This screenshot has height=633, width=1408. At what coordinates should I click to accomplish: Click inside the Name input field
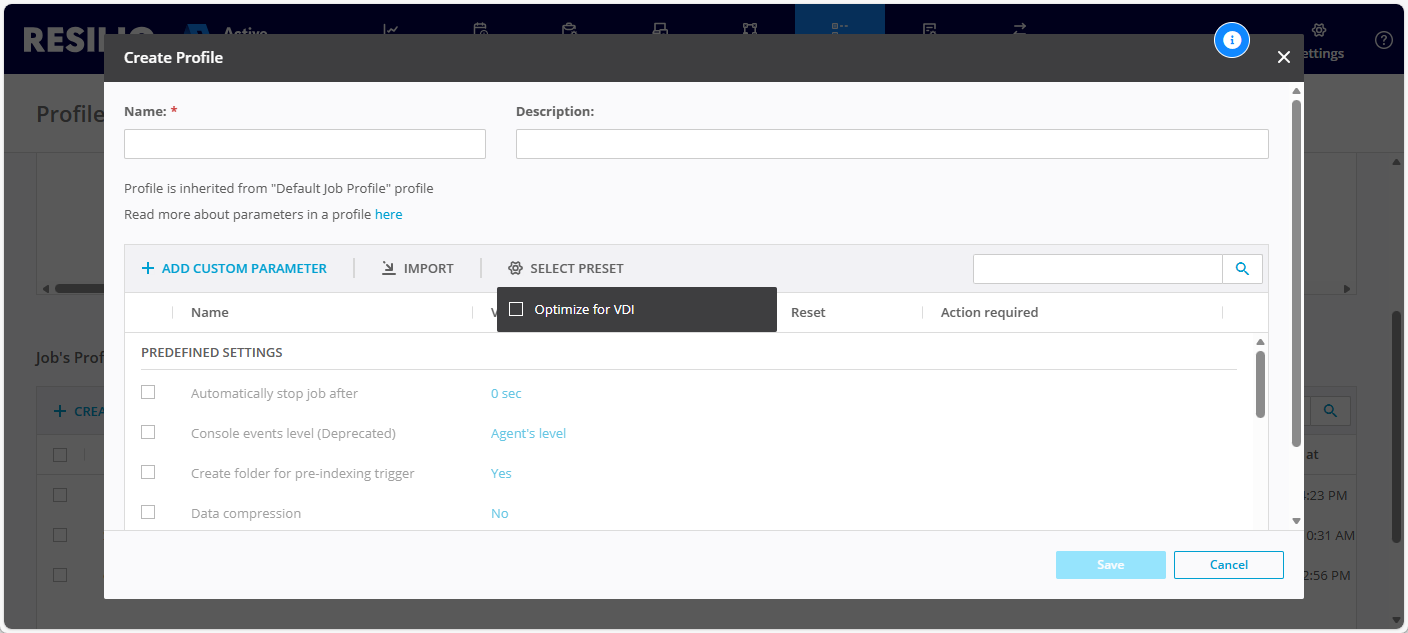tap(304, 143)
